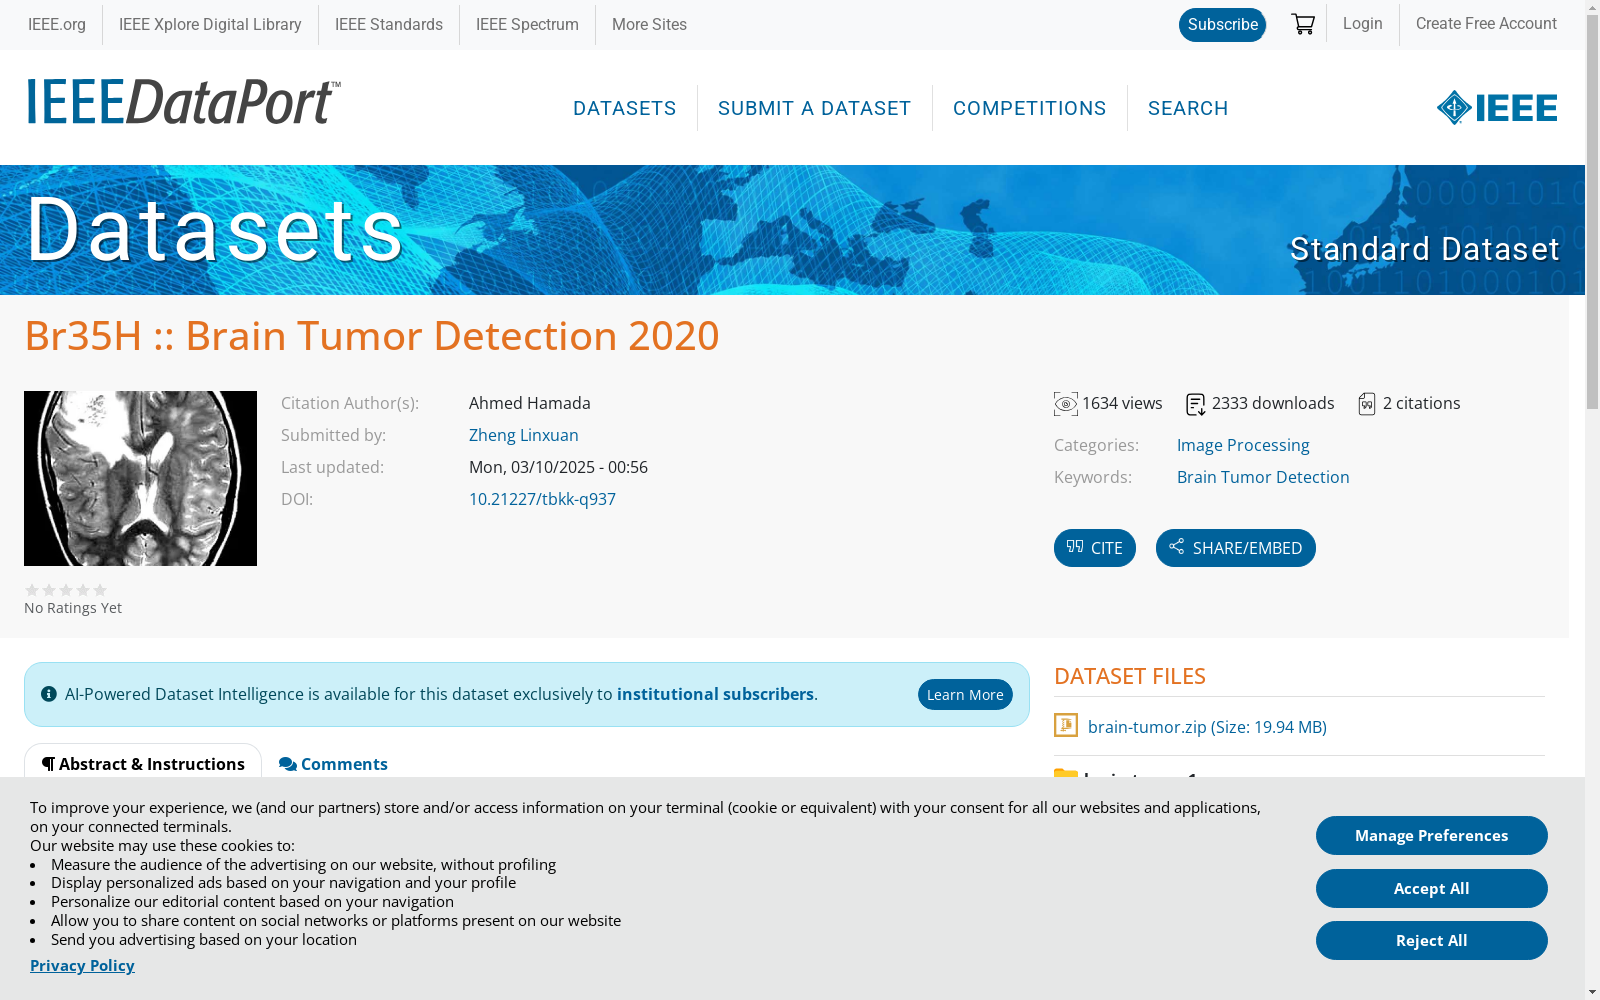Open IEEE Xplore Digital Library link
The height and width of the screenshot is (1000, 1600).
point(210,25)
